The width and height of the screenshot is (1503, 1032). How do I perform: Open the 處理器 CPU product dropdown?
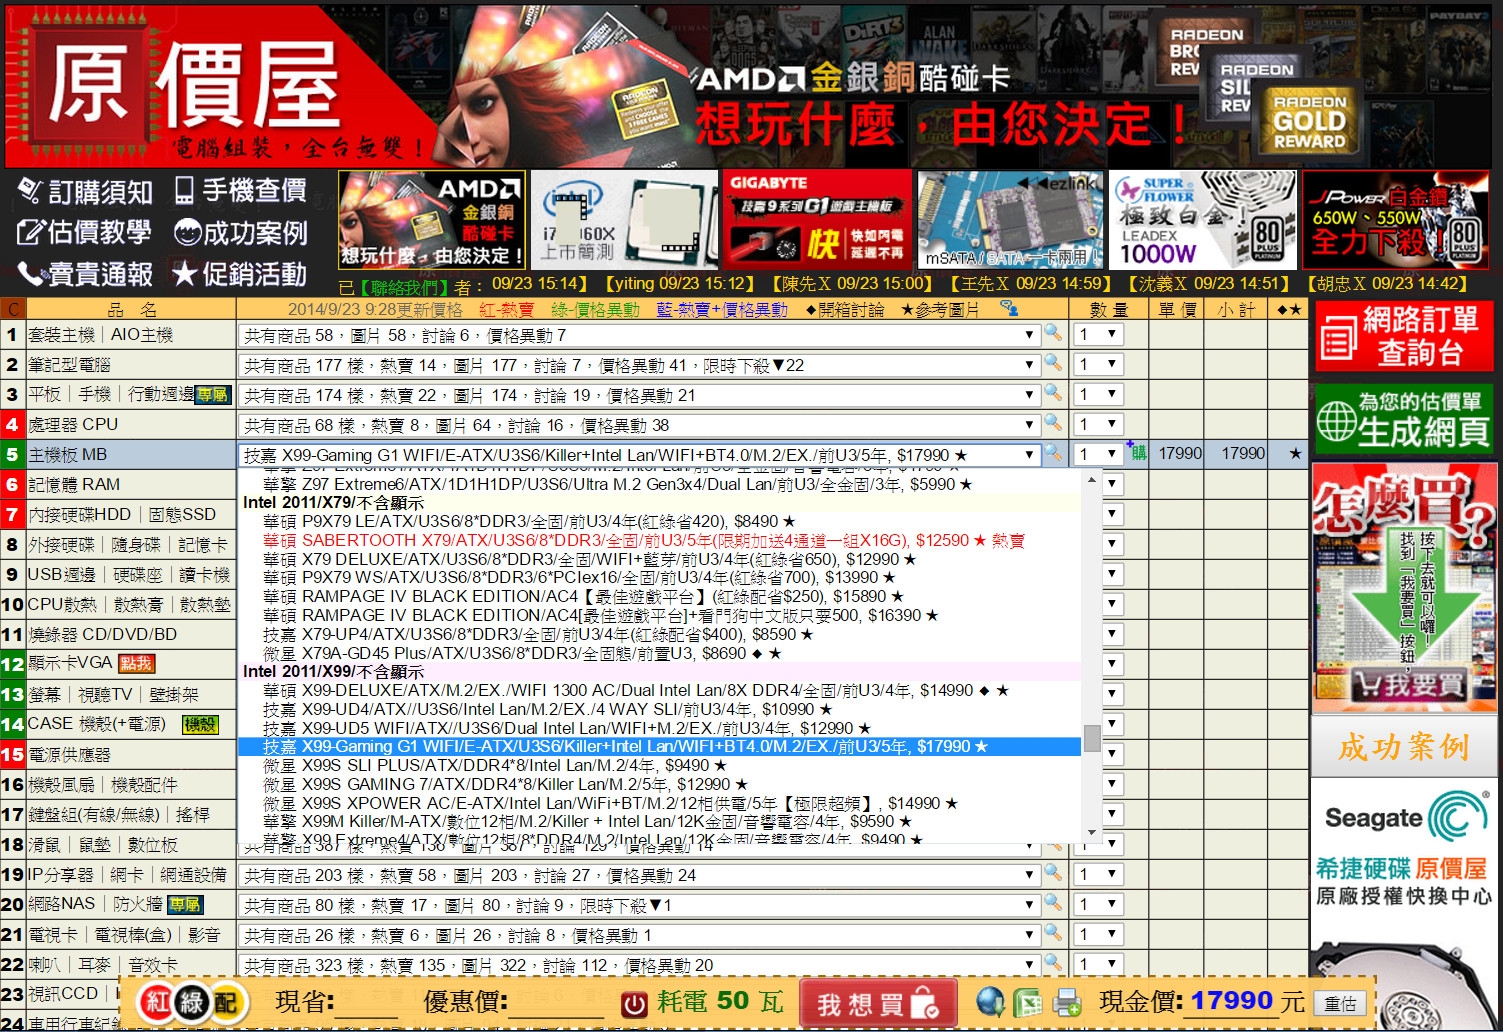click(639, 424)
